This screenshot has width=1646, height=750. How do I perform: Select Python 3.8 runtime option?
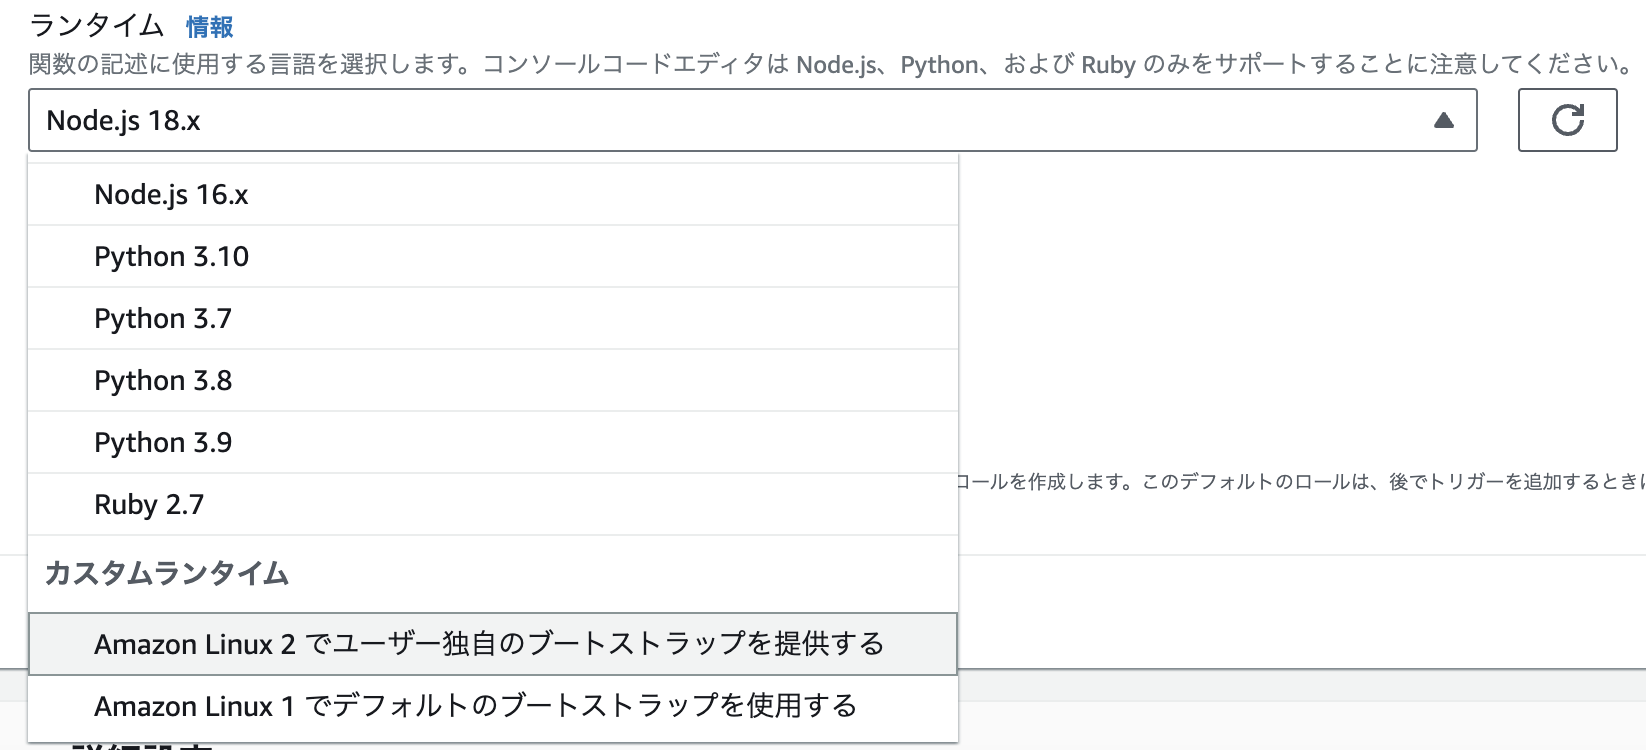[162, 380]
